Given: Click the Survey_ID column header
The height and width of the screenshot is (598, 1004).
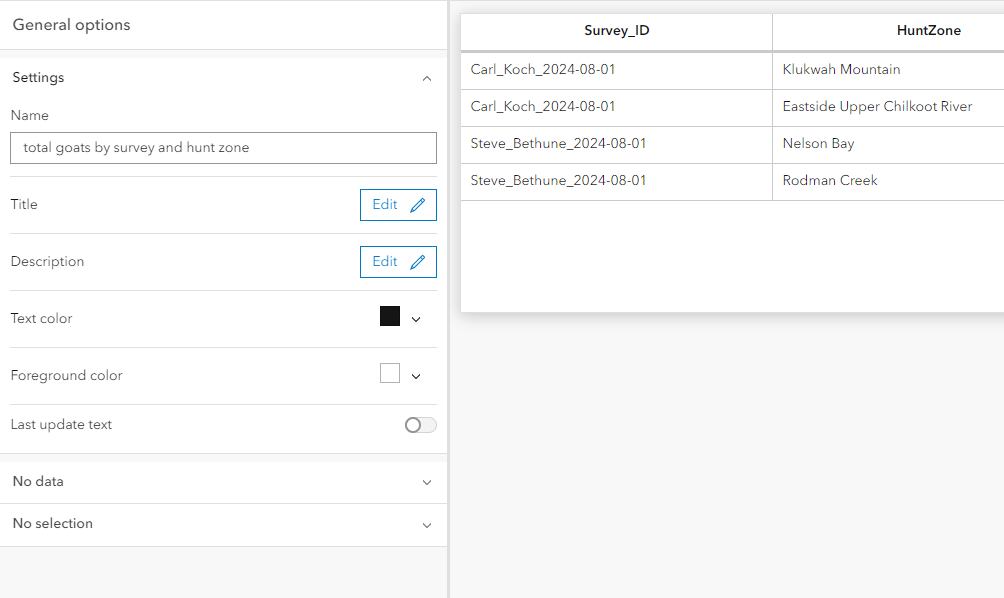Looking at the screenshot, I should coord(616,31).
